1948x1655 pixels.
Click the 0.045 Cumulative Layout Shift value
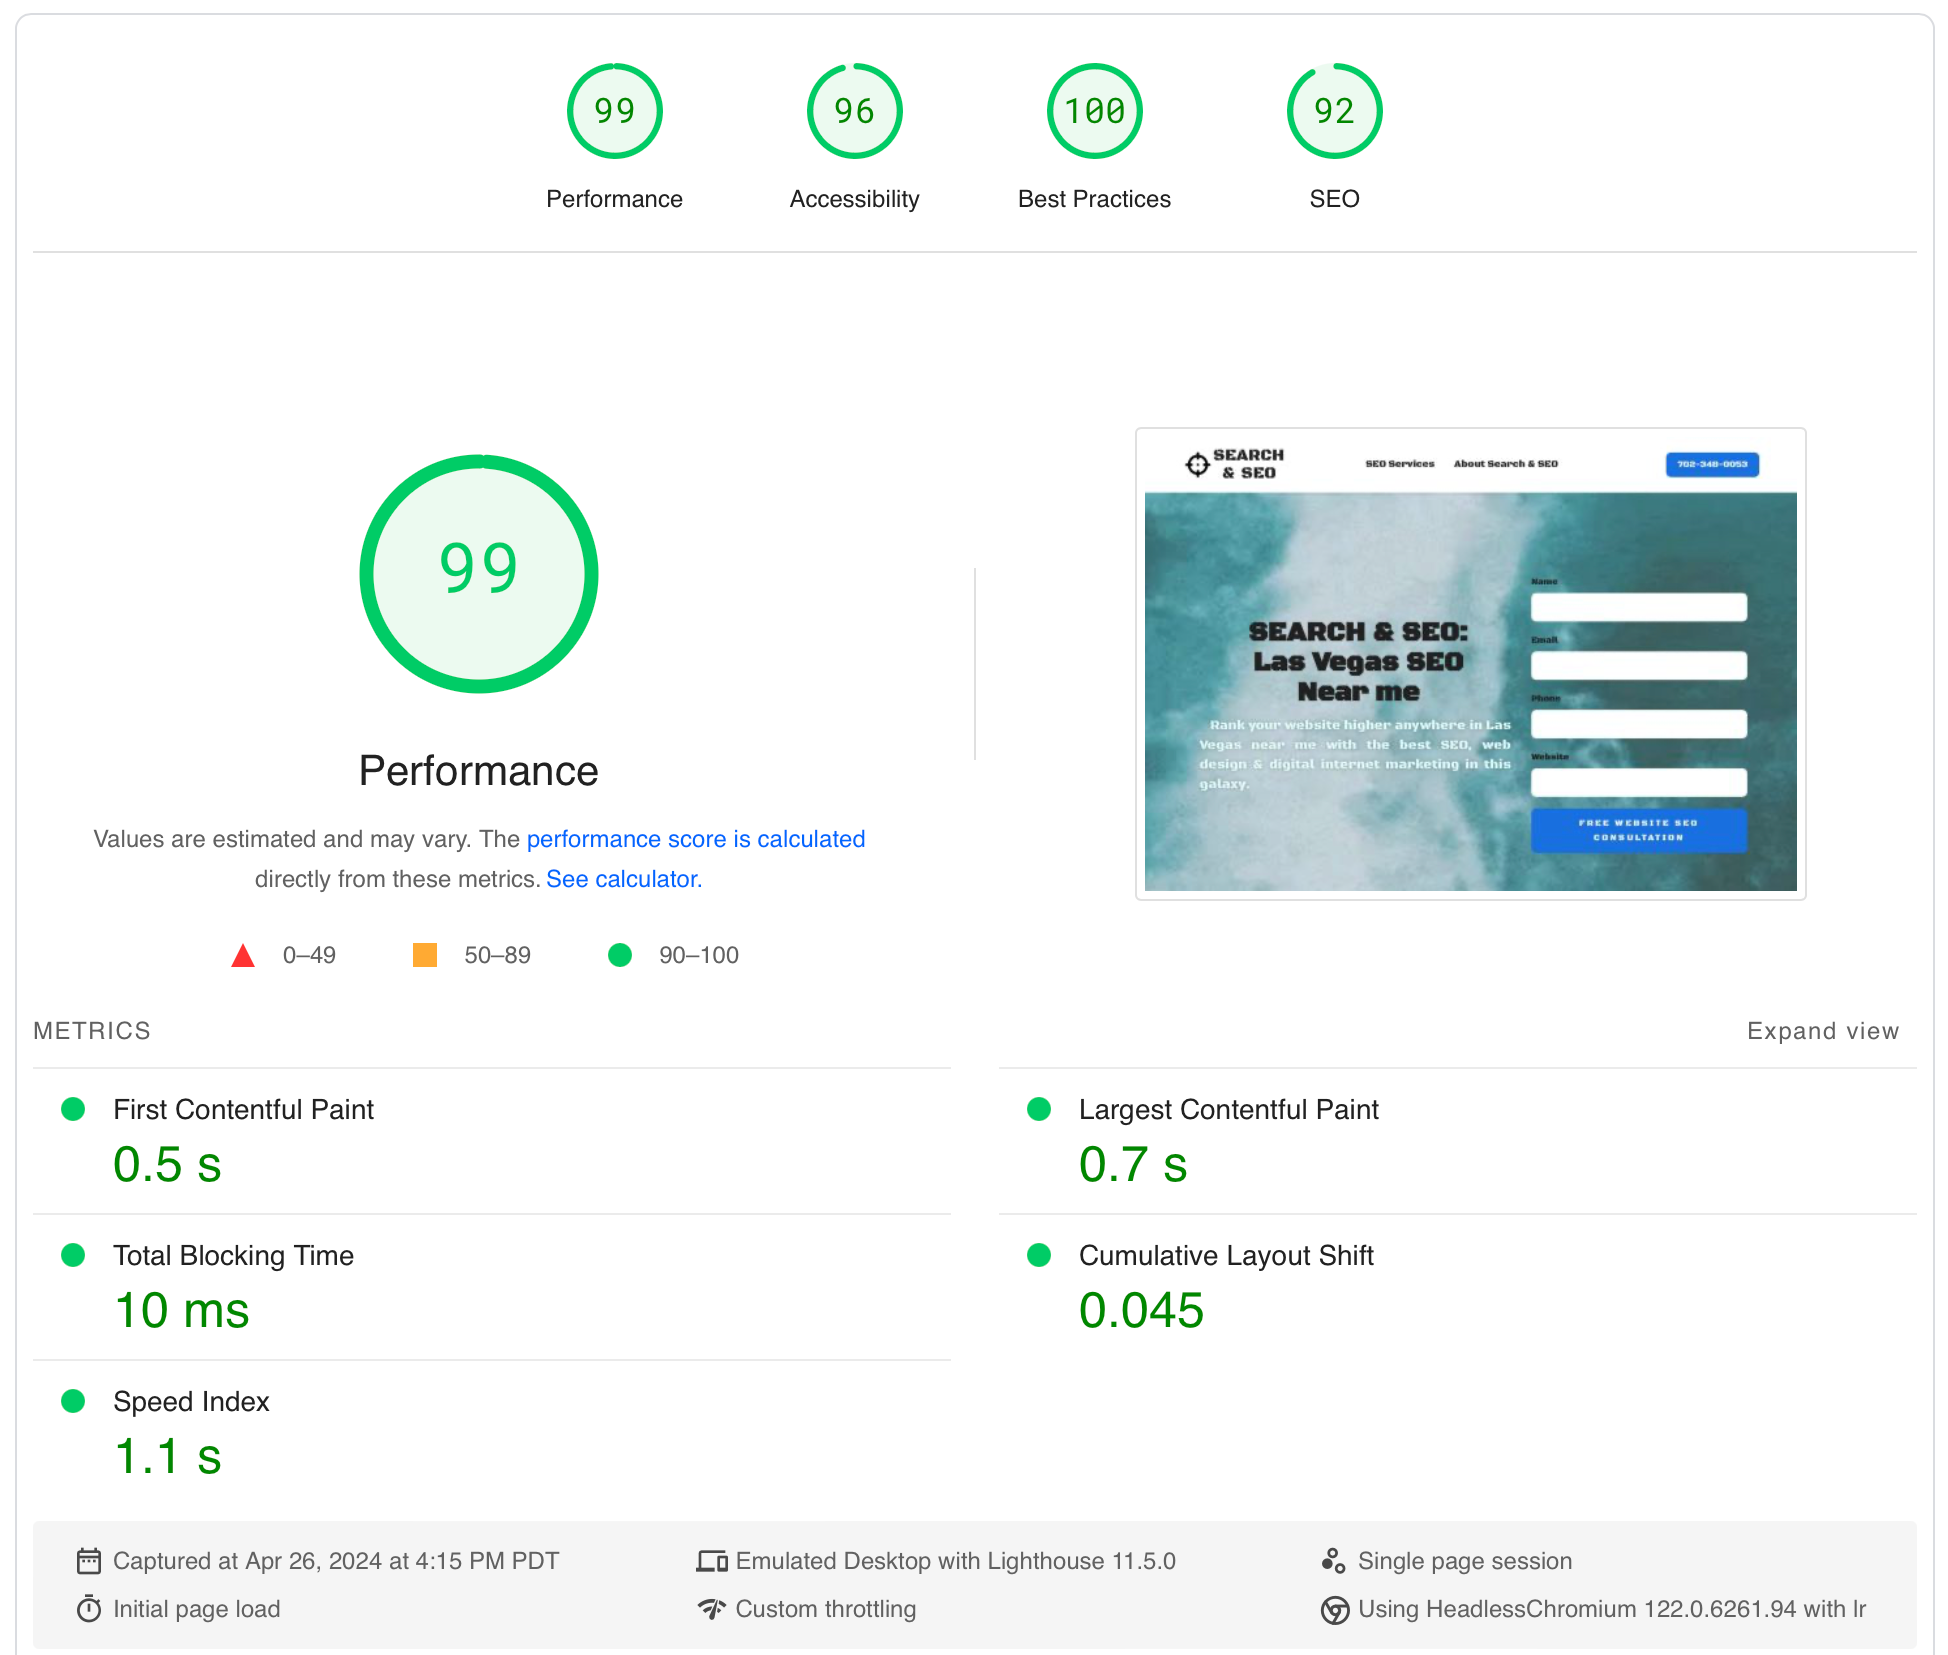[x=1141, y=1311]
